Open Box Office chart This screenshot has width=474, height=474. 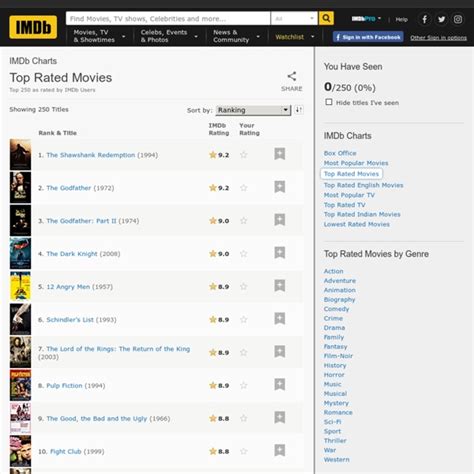[x=340, y=153]
